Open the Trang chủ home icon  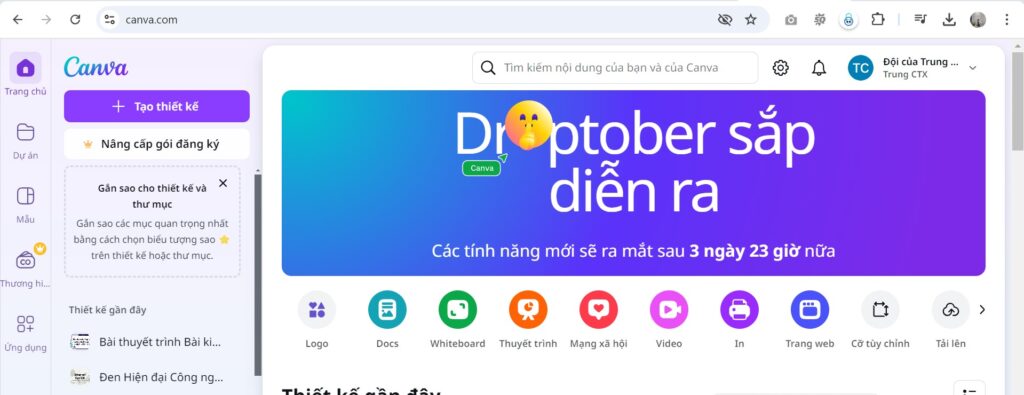[x=25, y=68]
